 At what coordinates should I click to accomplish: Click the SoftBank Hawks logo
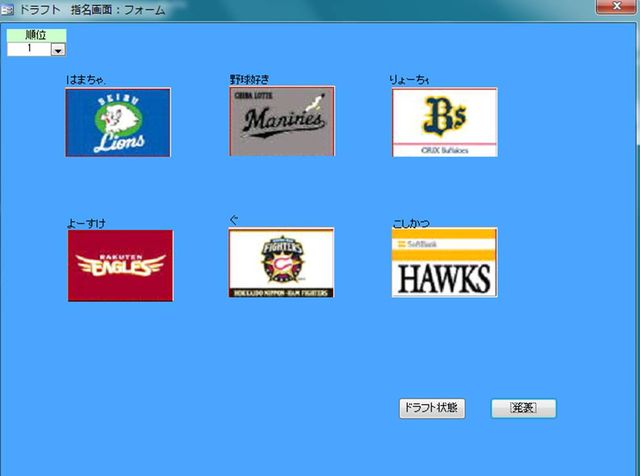click(x=444, y=263)
